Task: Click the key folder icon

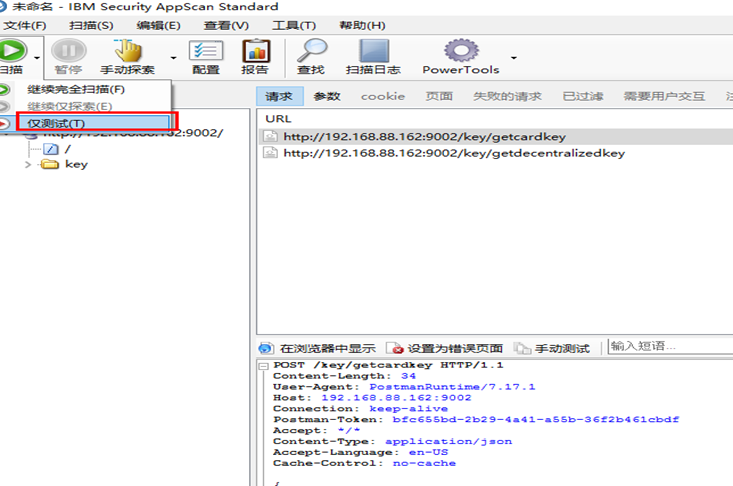Action: coord(50,164)
